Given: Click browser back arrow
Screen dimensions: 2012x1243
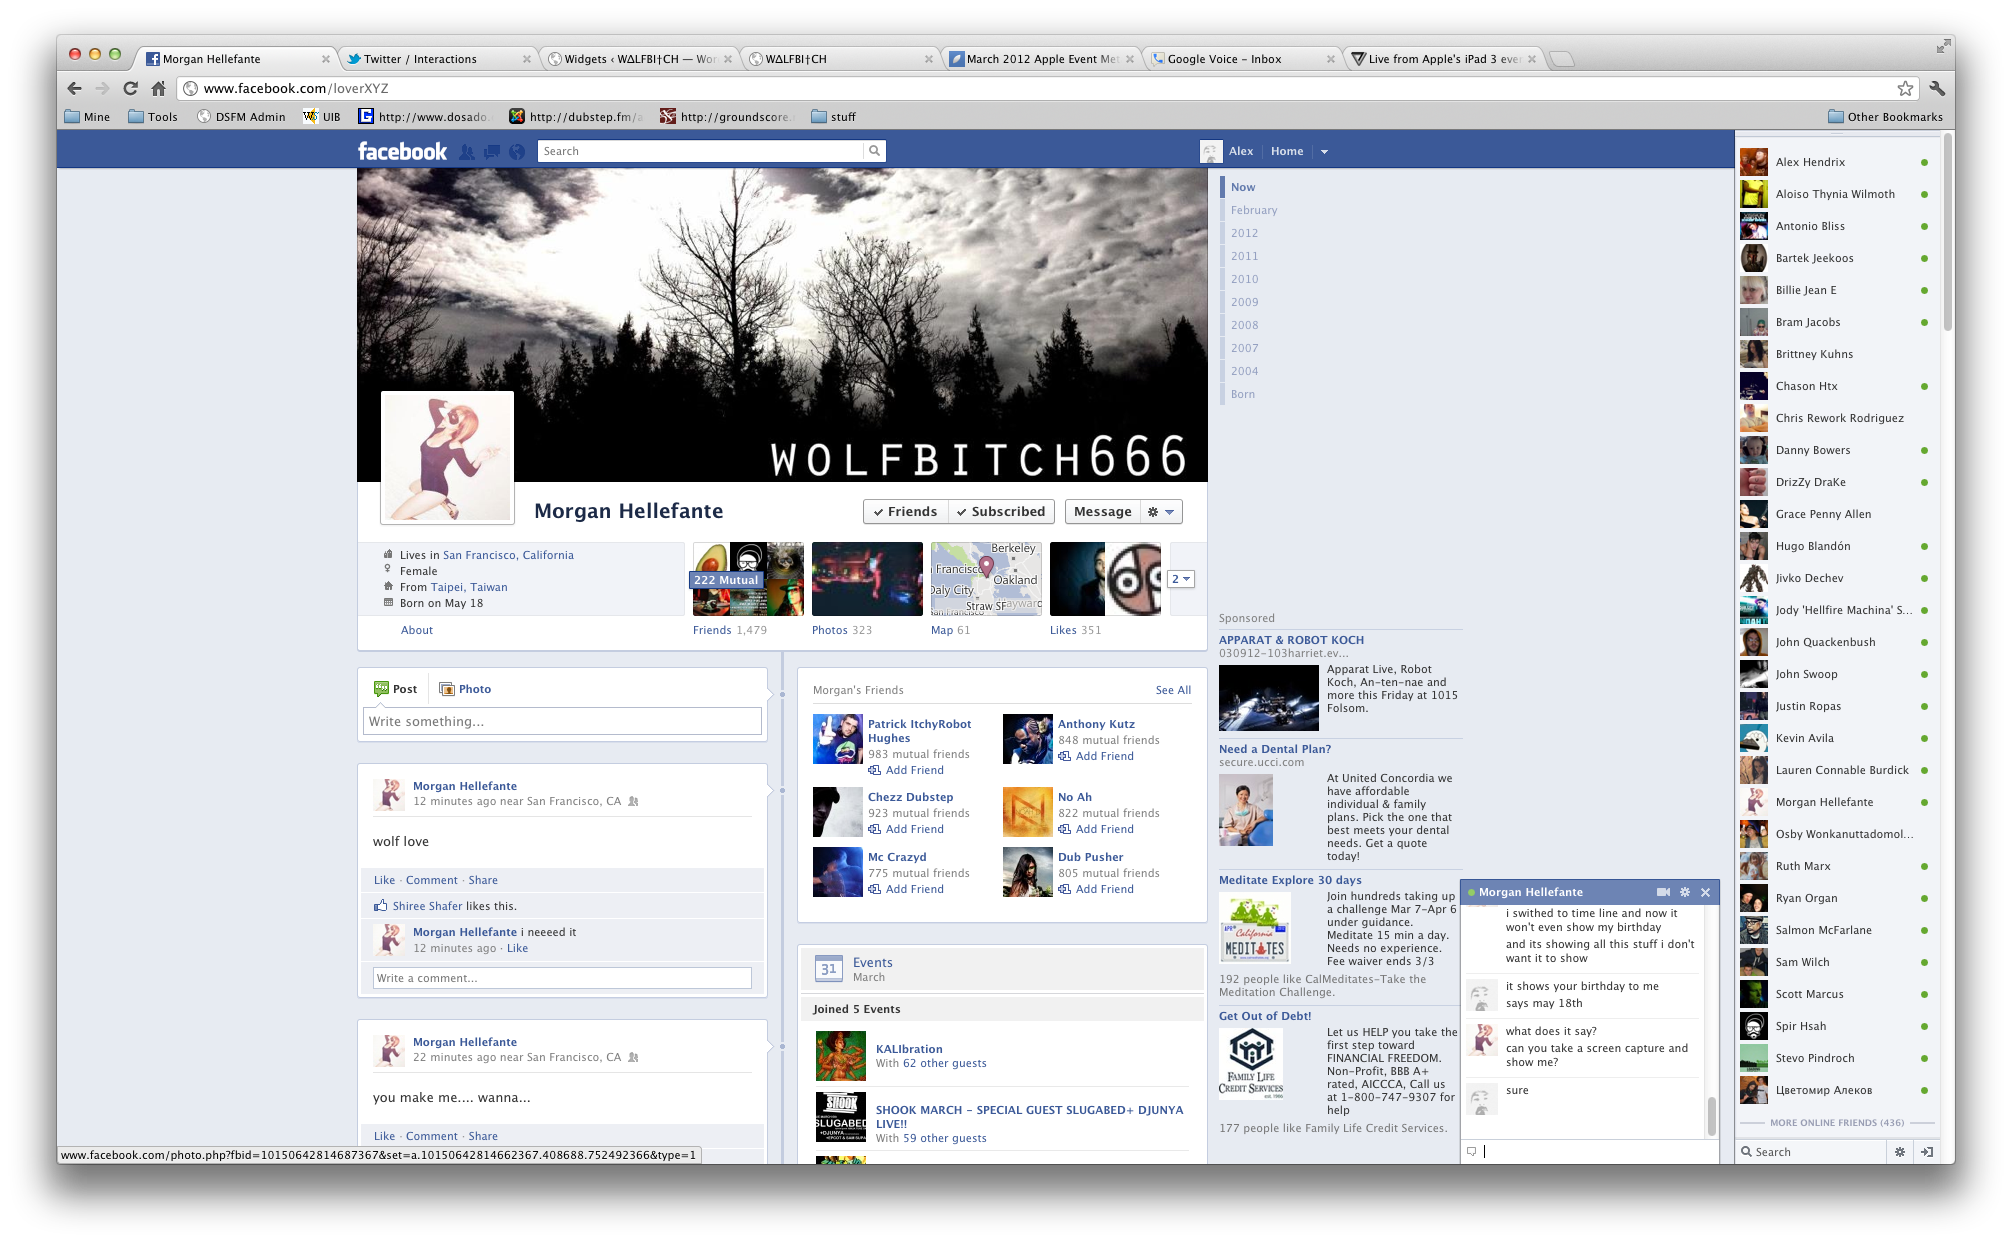Looking at the screenshot, I should point(75,88).
